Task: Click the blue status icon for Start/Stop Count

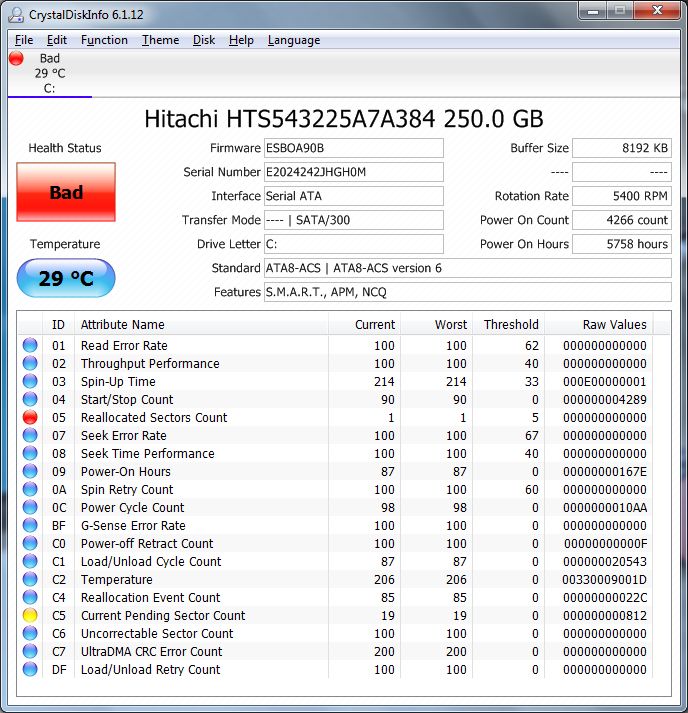Action: (30, 399)
